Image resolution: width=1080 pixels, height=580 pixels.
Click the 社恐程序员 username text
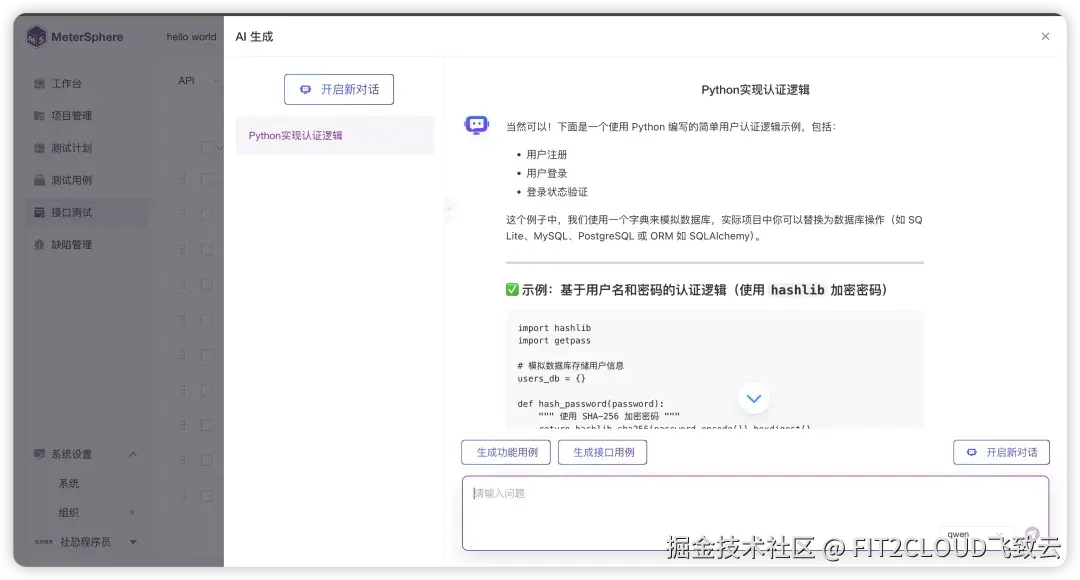85,542
